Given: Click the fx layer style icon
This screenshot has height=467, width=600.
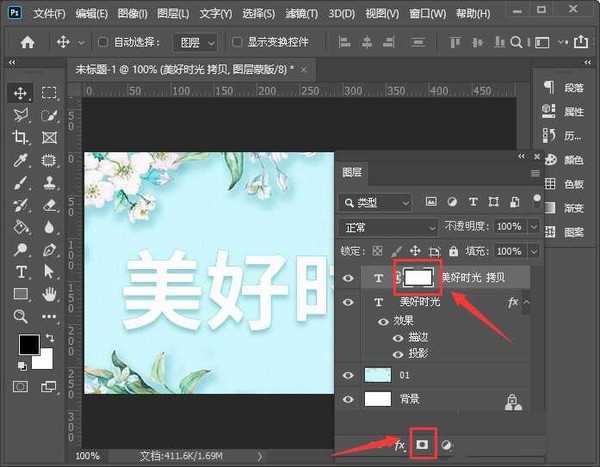Looking at the screenshot, I should click(399, 444).
